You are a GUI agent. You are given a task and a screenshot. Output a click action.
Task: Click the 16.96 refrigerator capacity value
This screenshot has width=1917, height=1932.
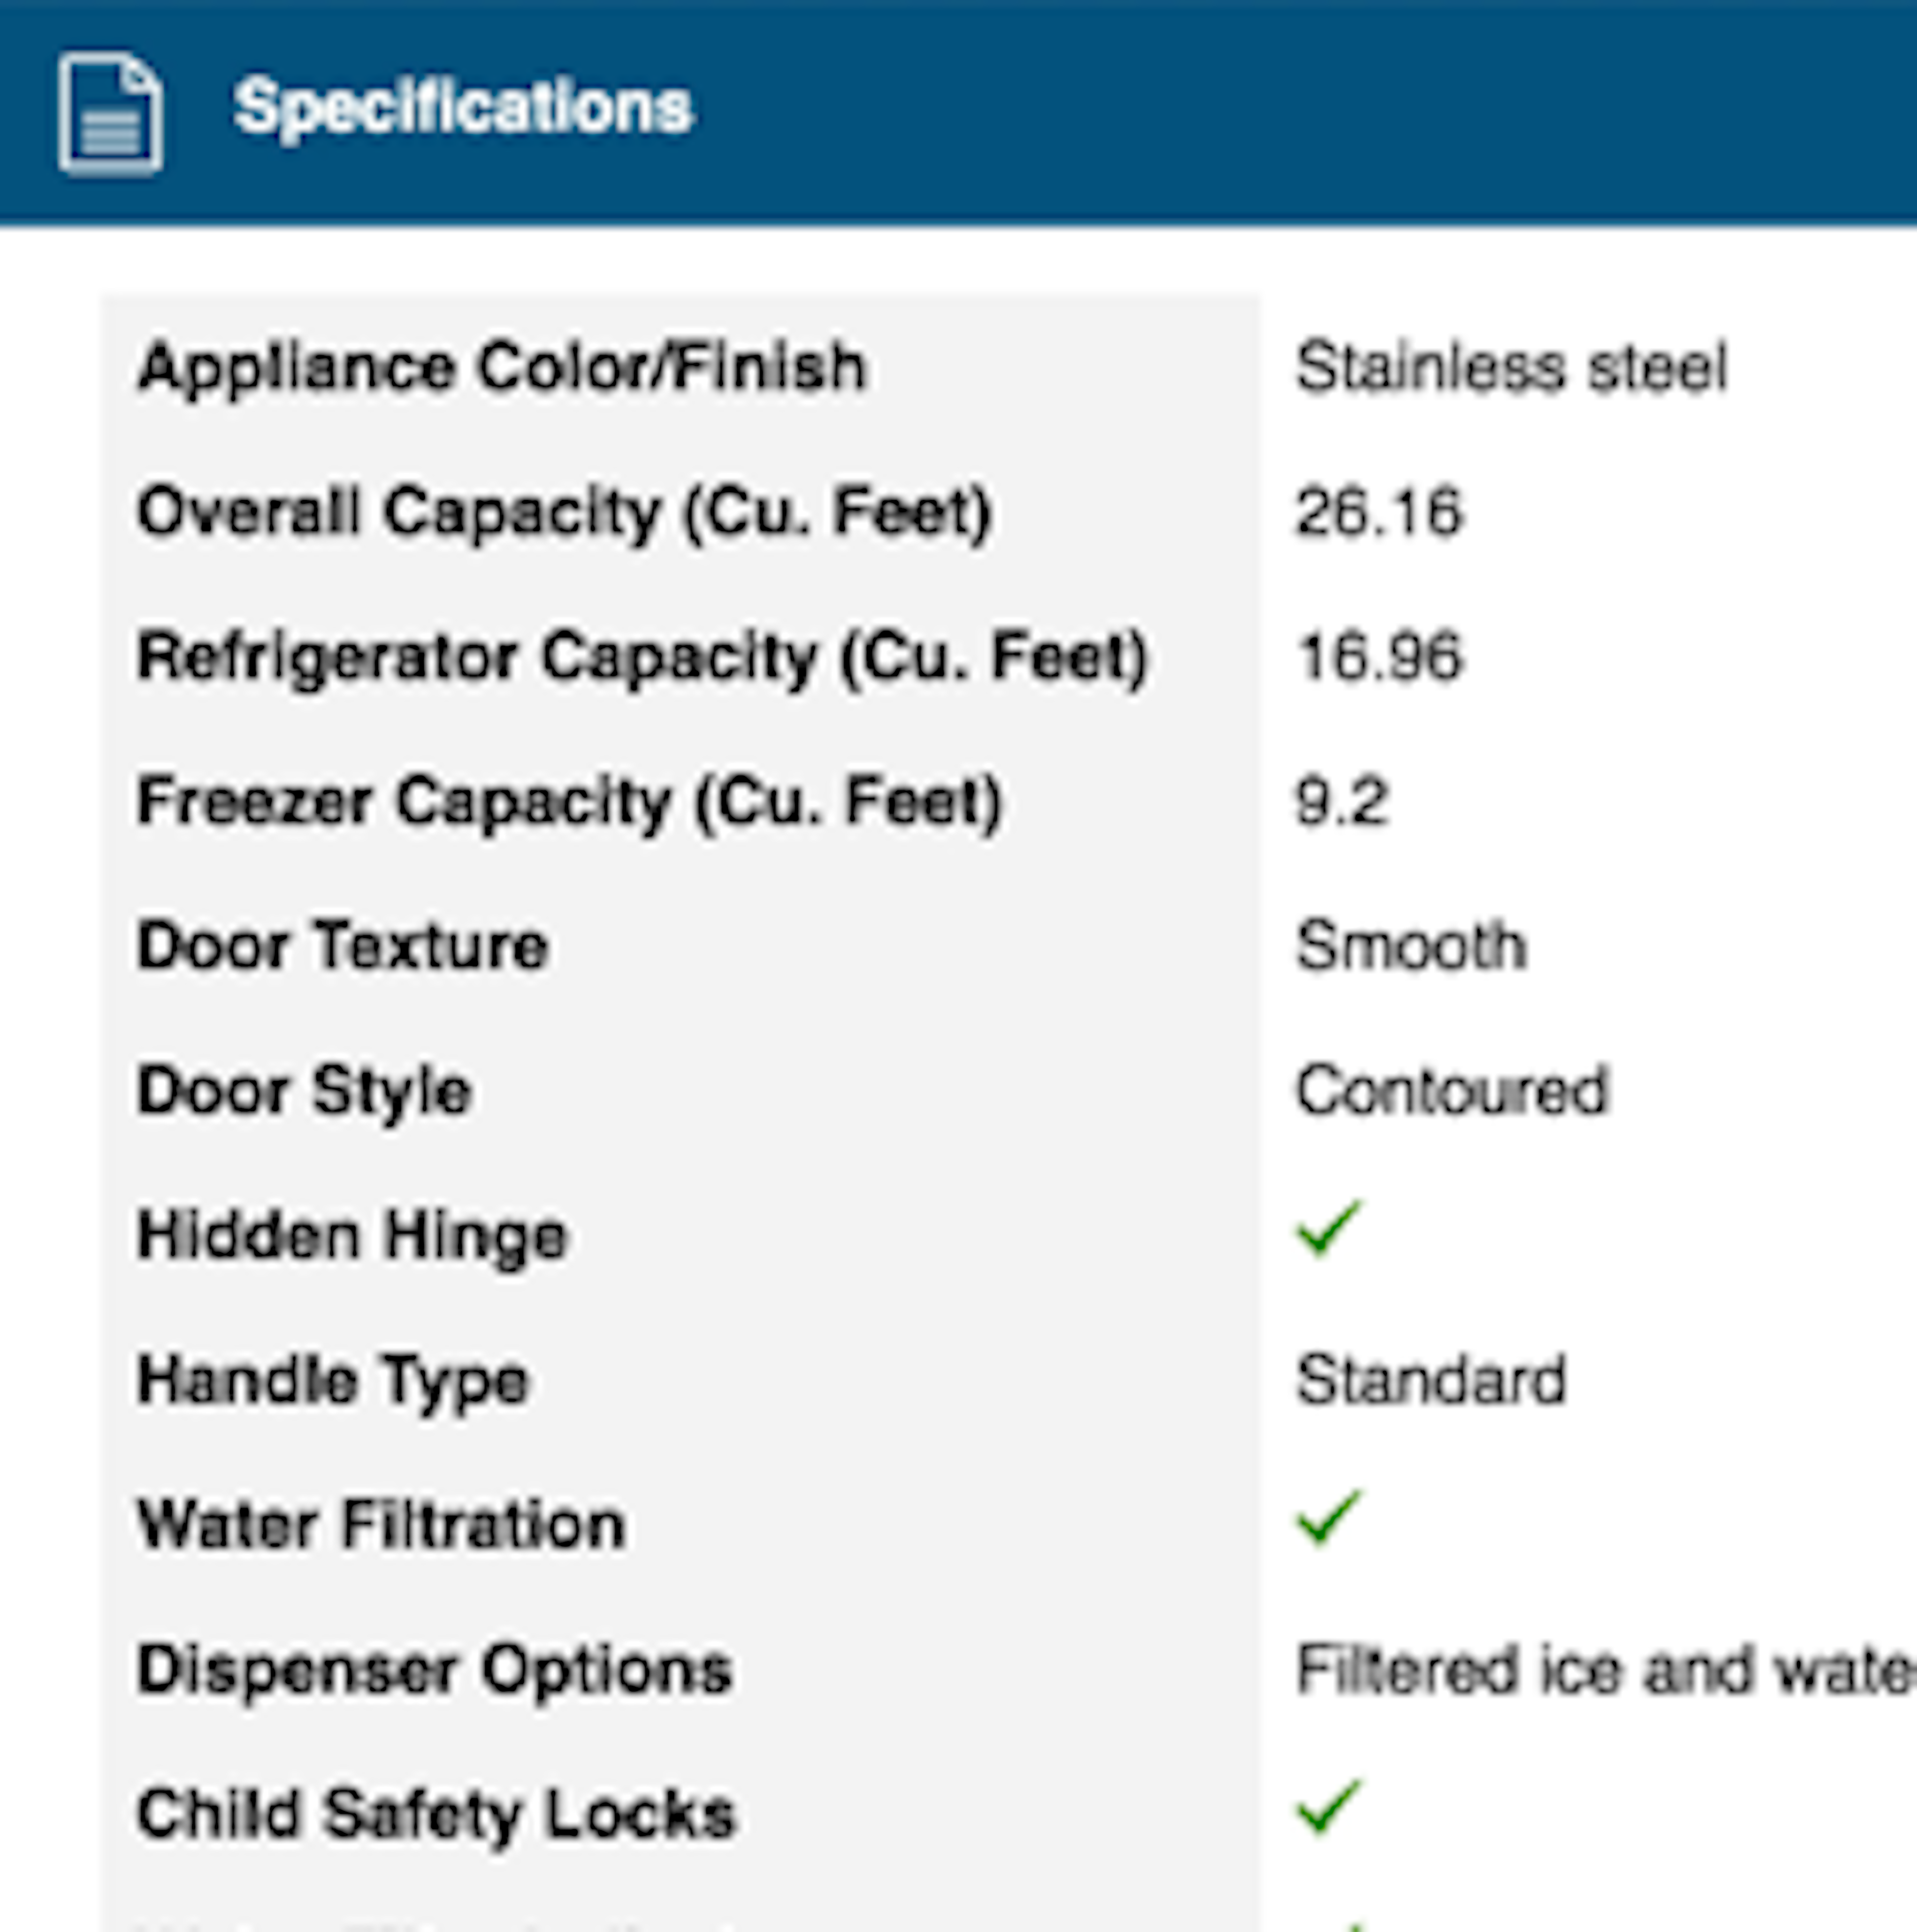pyautogui.click(x=1379, y=658)
